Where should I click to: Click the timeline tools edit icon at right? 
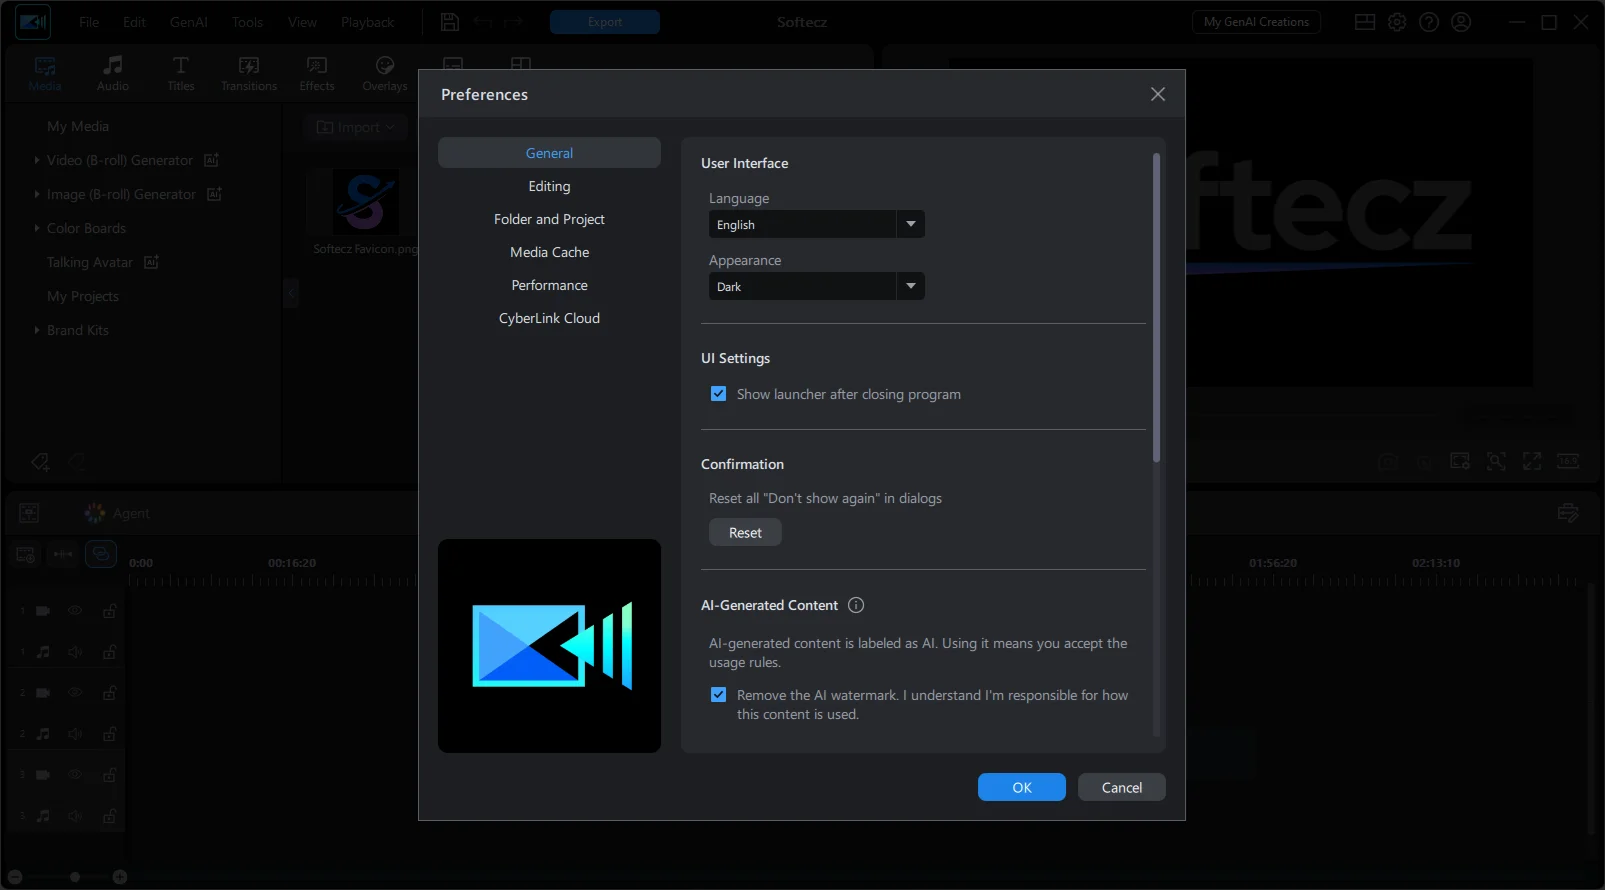point(1568,513)
